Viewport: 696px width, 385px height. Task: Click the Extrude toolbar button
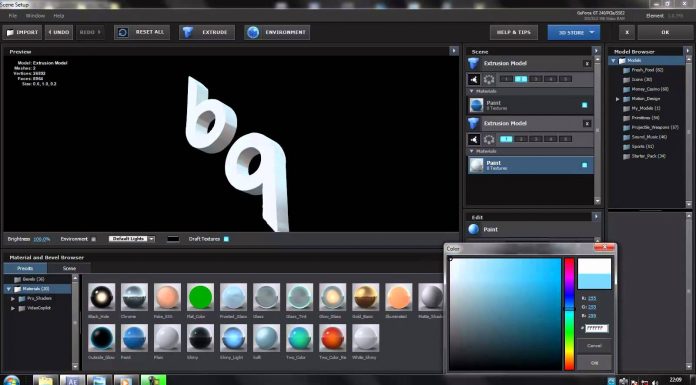click(x=207, y=32)
